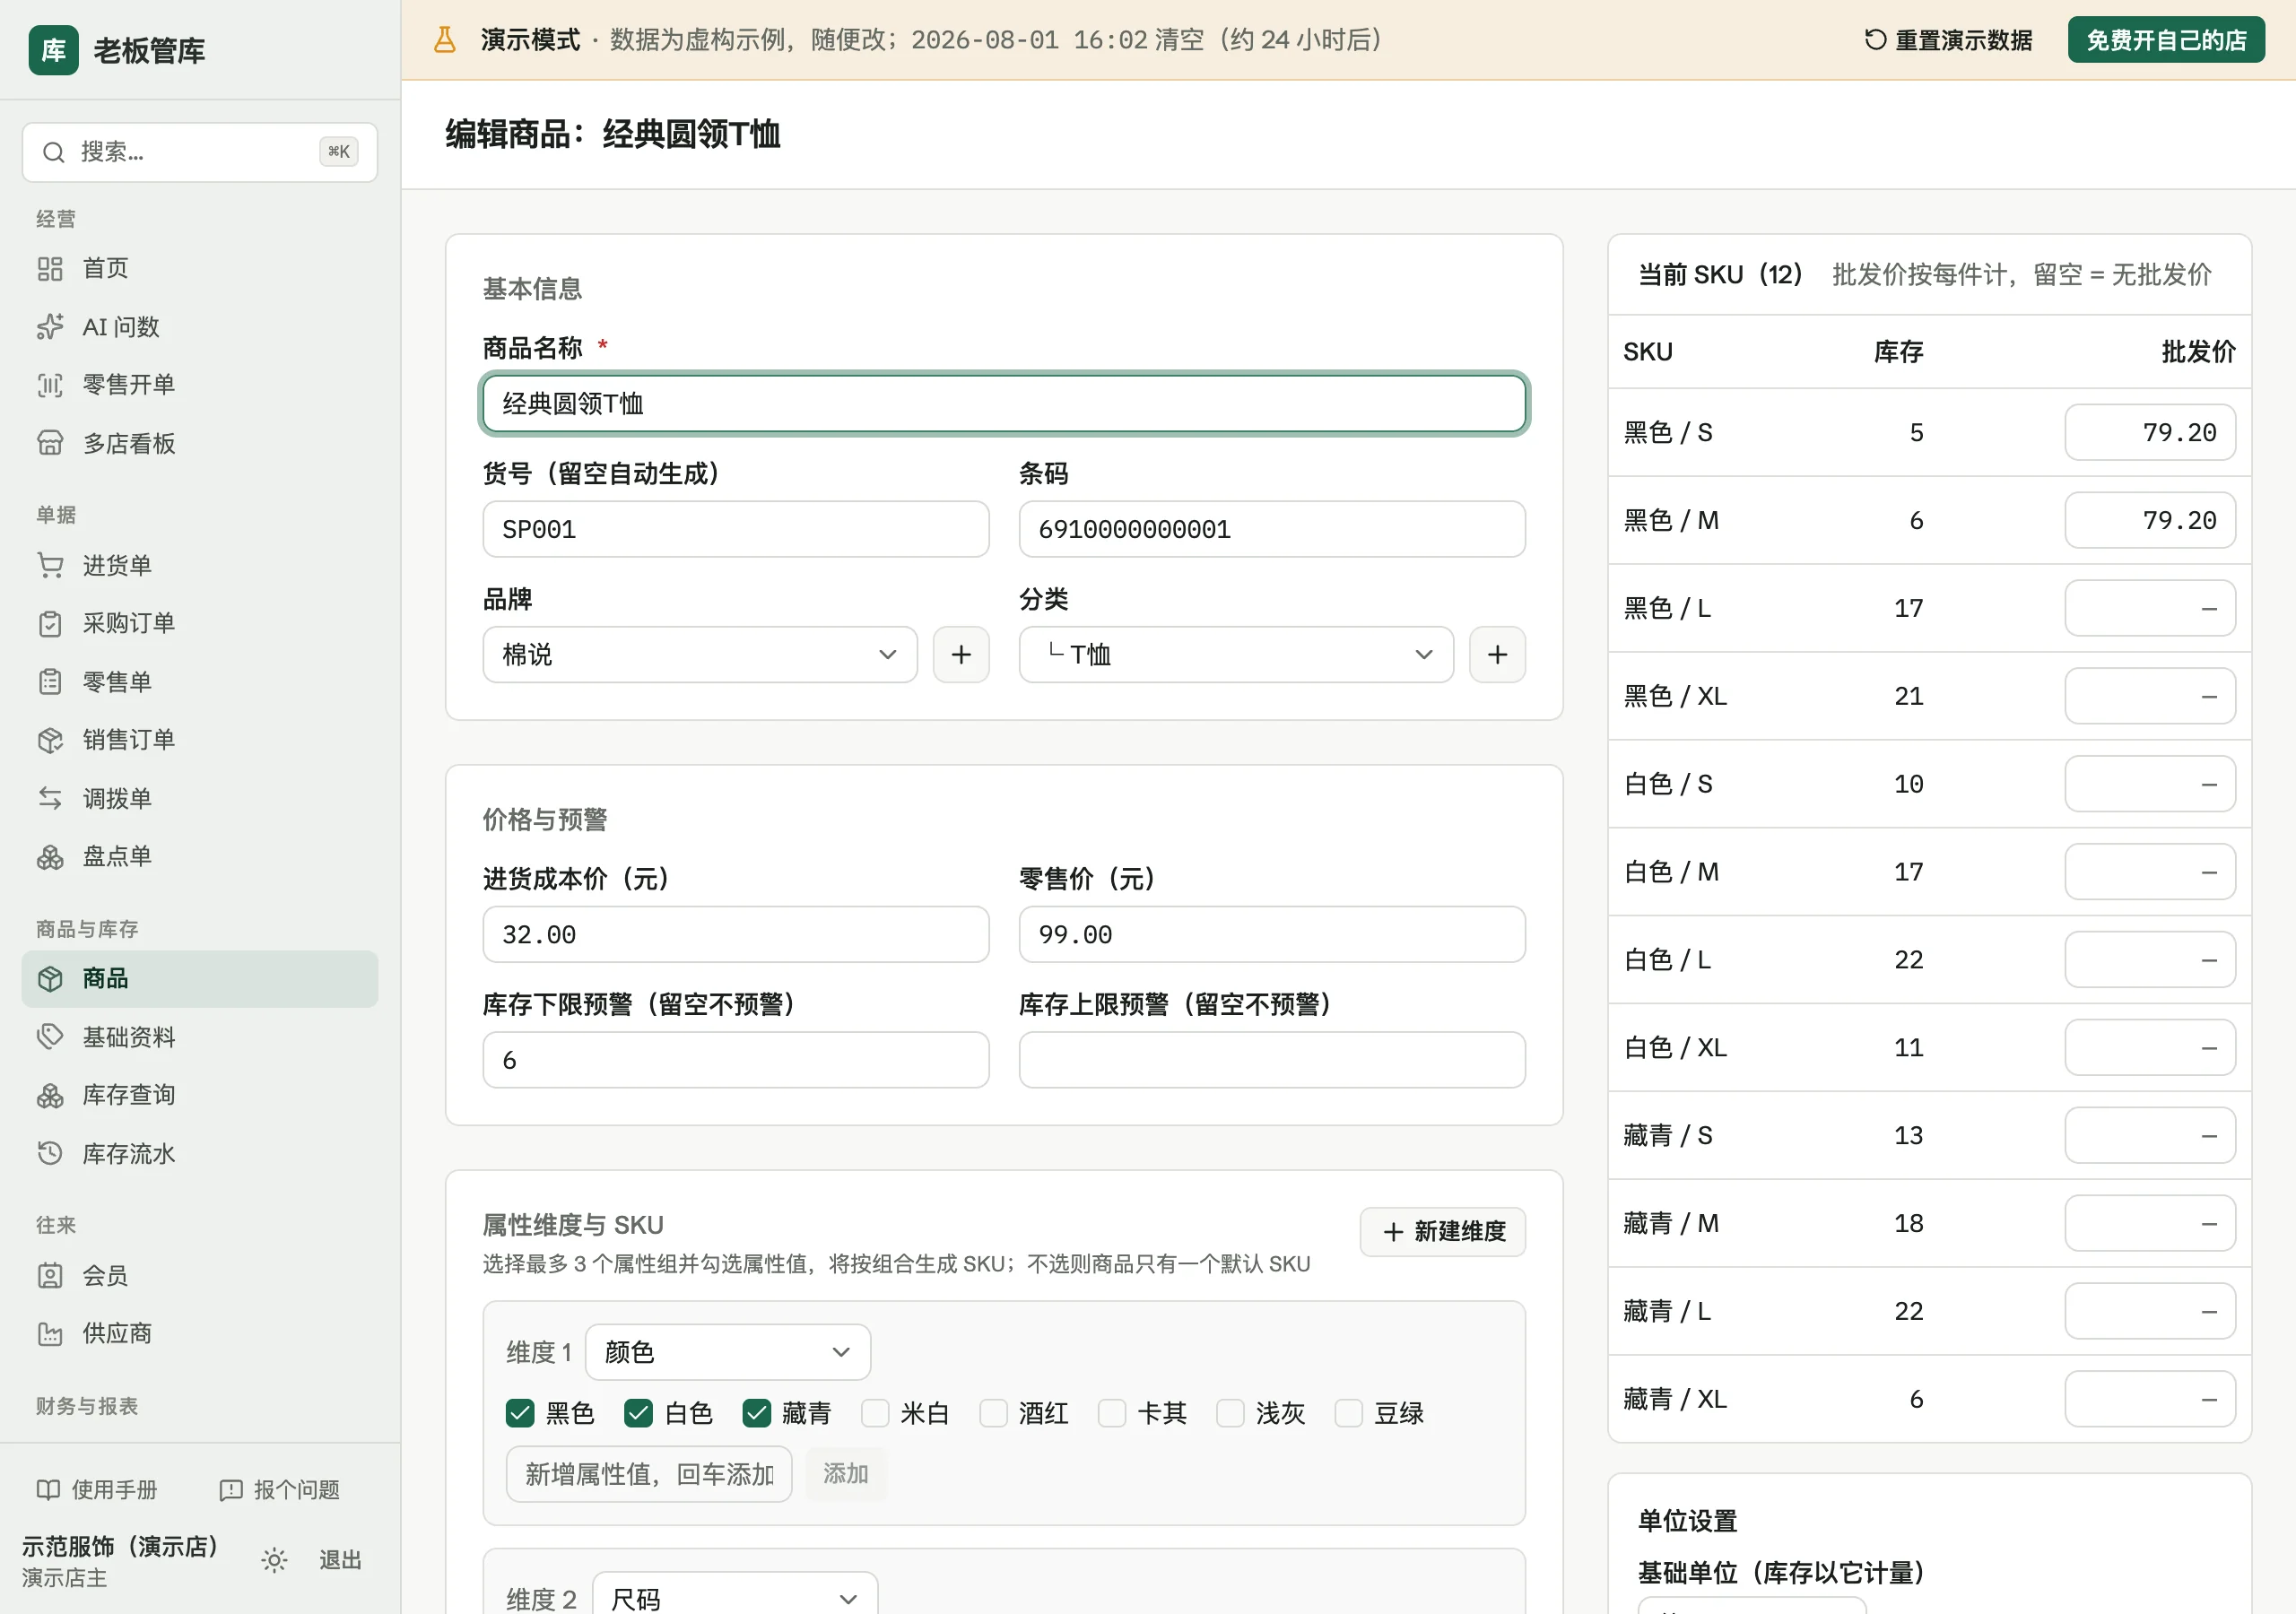The image size is (2296, 1614).
Task: Click the 库存下限预警 field
Action: (736, 1060)
